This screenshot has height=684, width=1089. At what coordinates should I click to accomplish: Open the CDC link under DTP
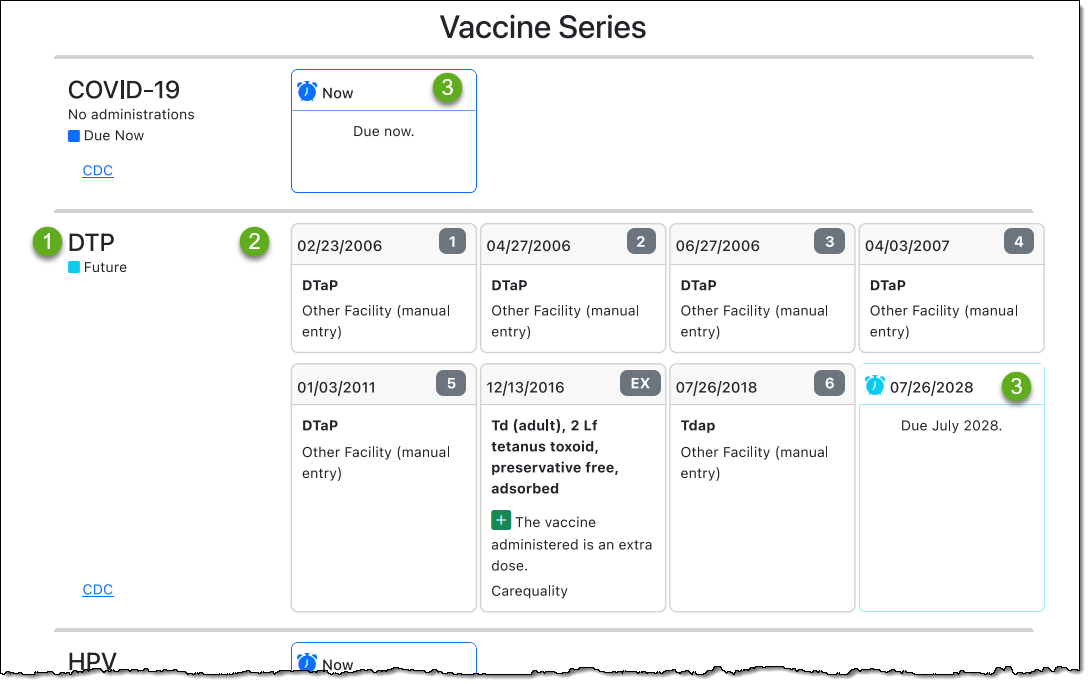98,590
